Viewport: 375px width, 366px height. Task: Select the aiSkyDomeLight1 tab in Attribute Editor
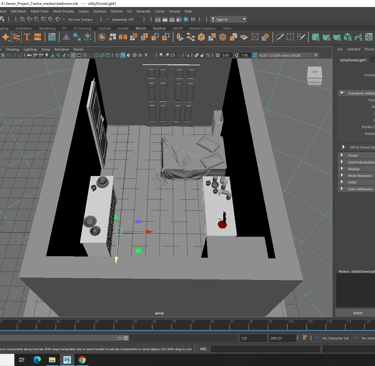tap(353, 60)
